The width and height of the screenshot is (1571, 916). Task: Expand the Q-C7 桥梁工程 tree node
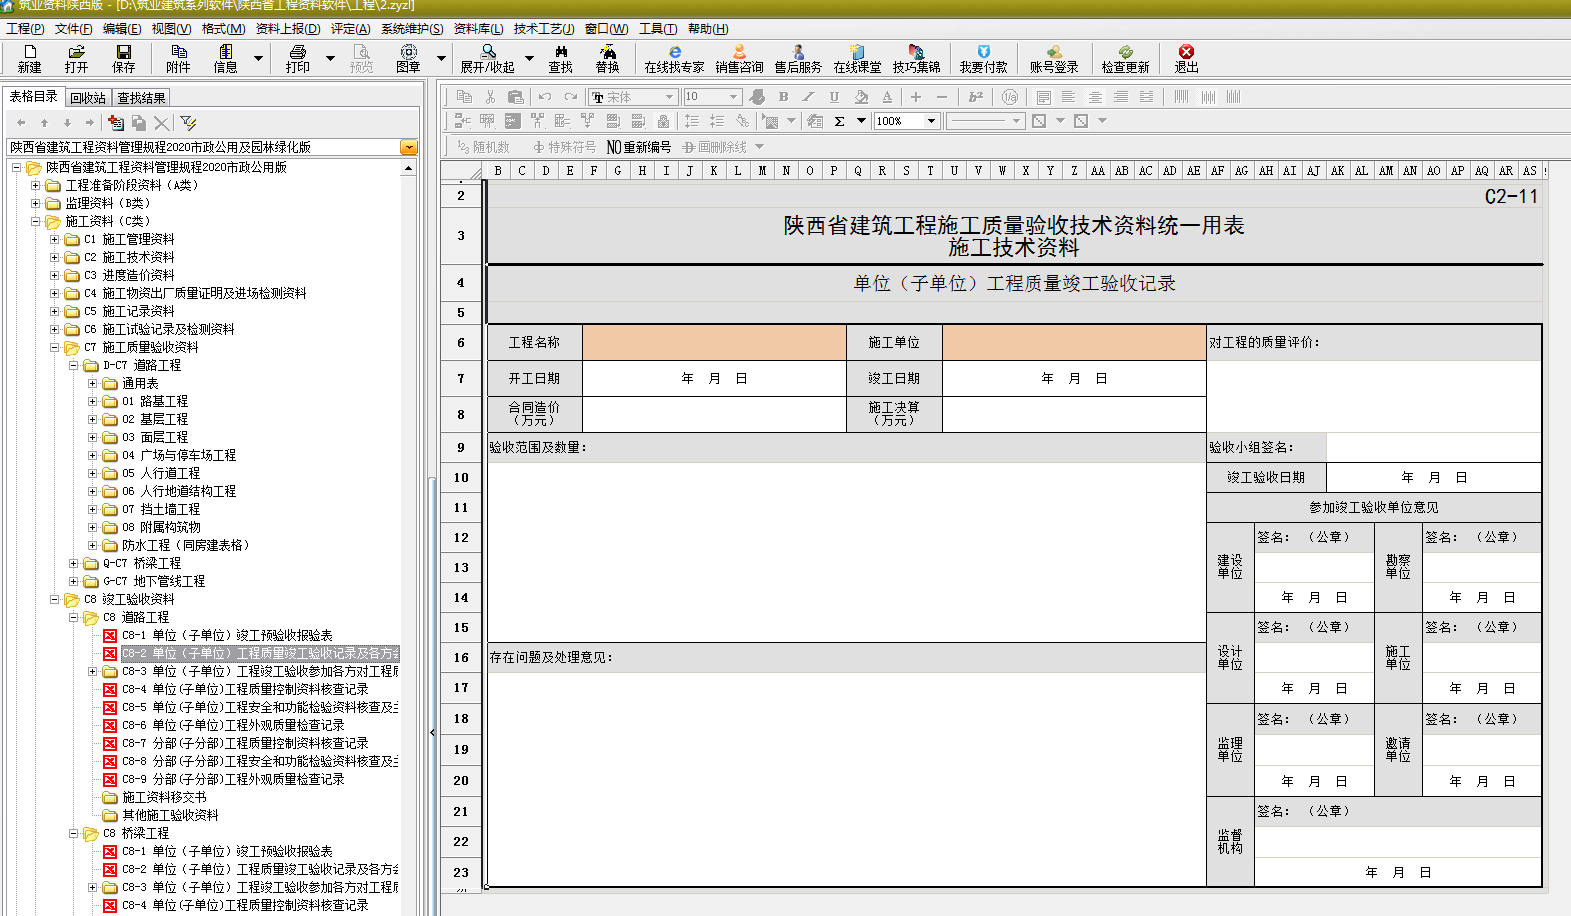[73, 563]
